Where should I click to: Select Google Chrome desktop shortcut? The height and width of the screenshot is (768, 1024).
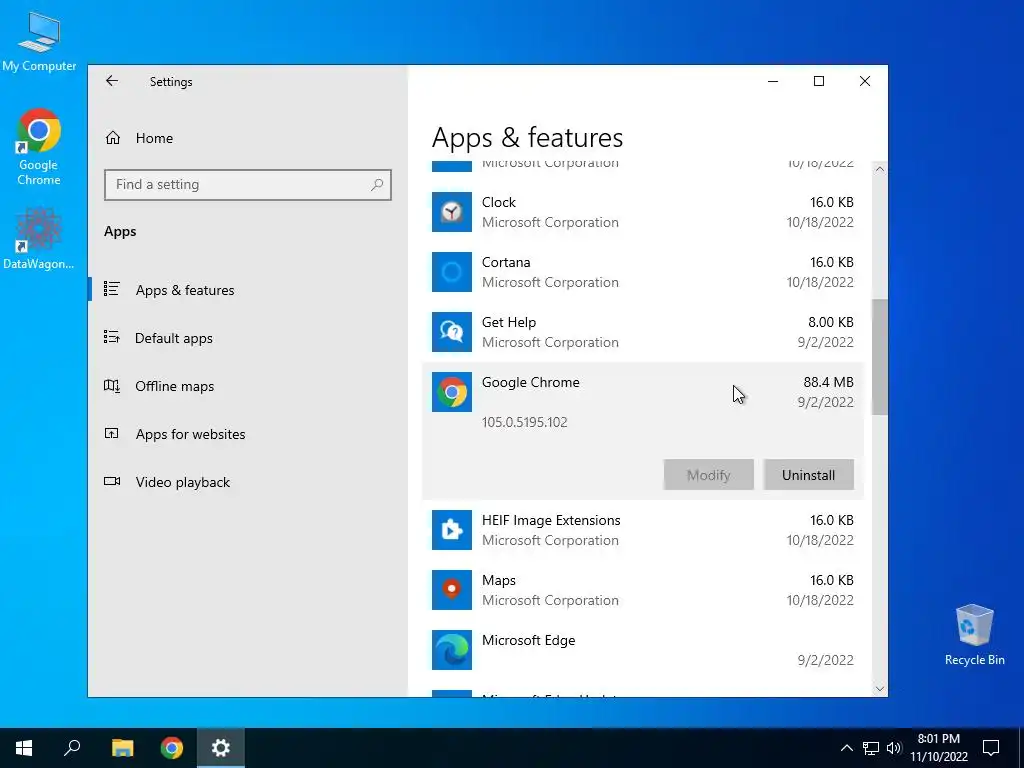coord(39,148)
